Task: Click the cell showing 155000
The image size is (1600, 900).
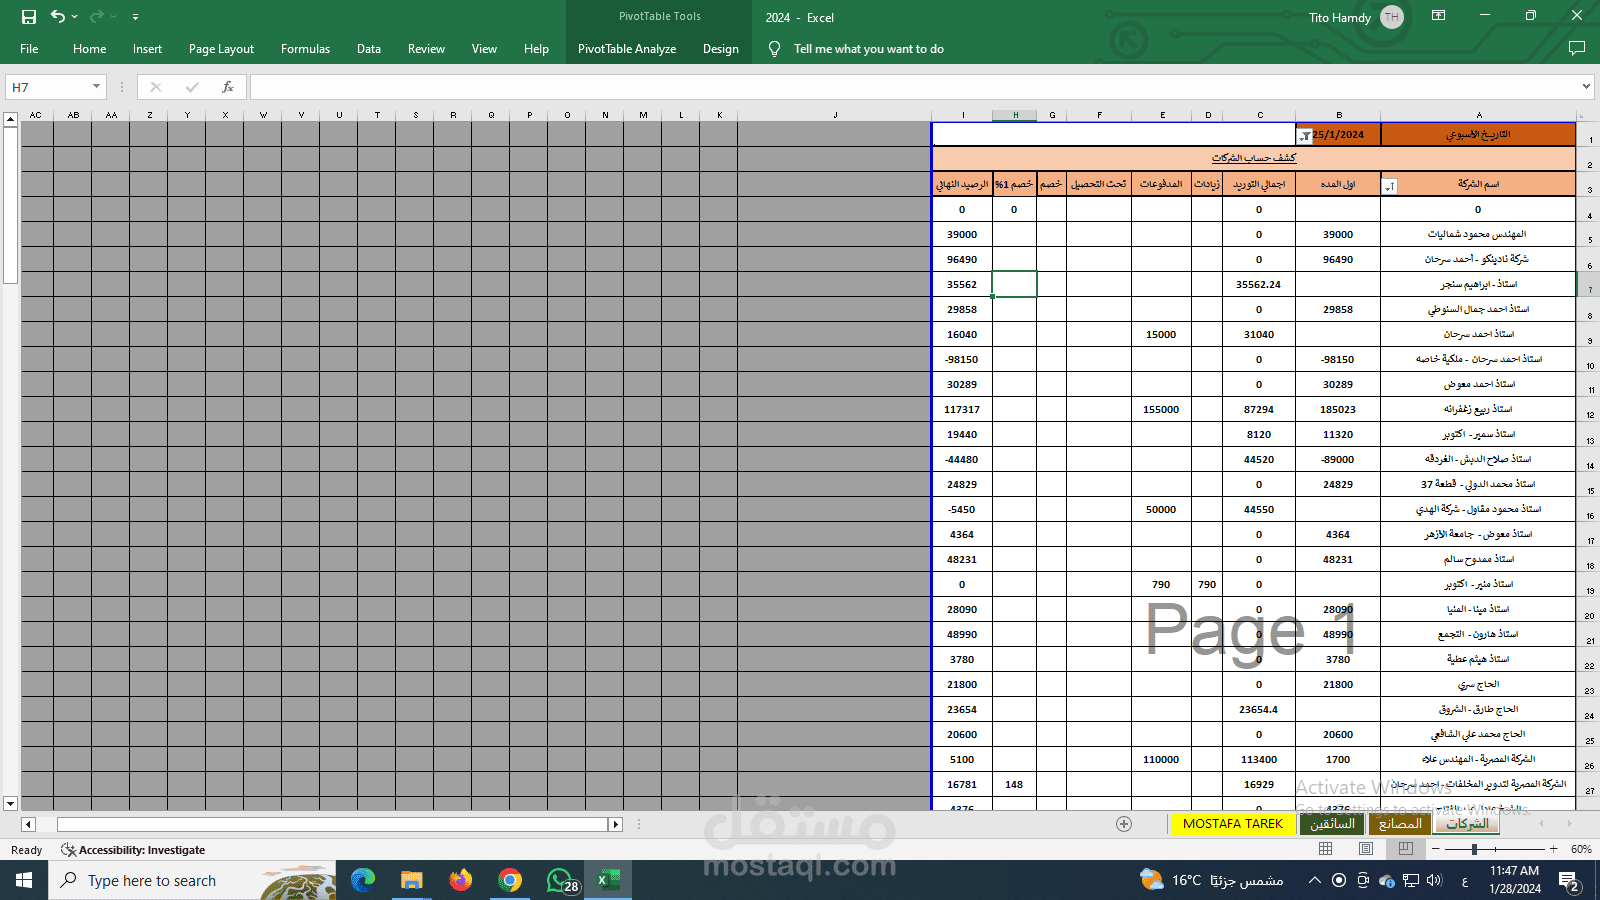Action: [x=1161, y=410]
